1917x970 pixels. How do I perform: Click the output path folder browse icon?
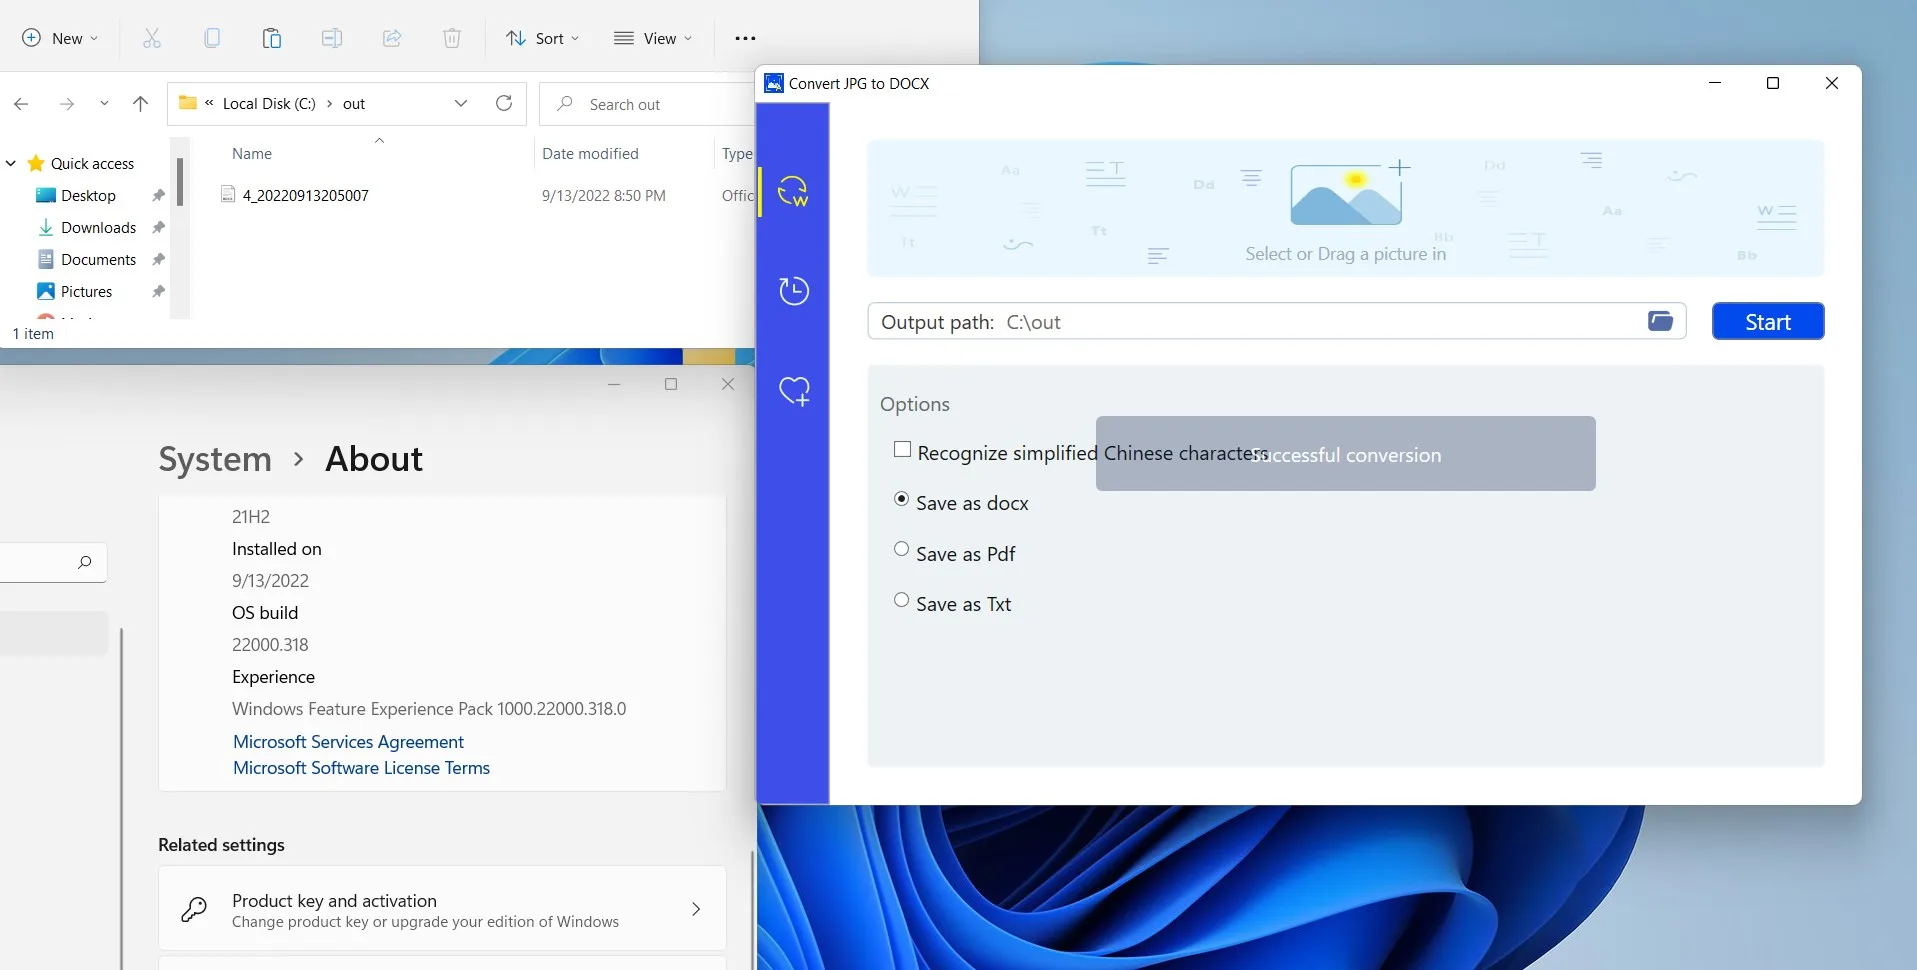coord(1660,321)
